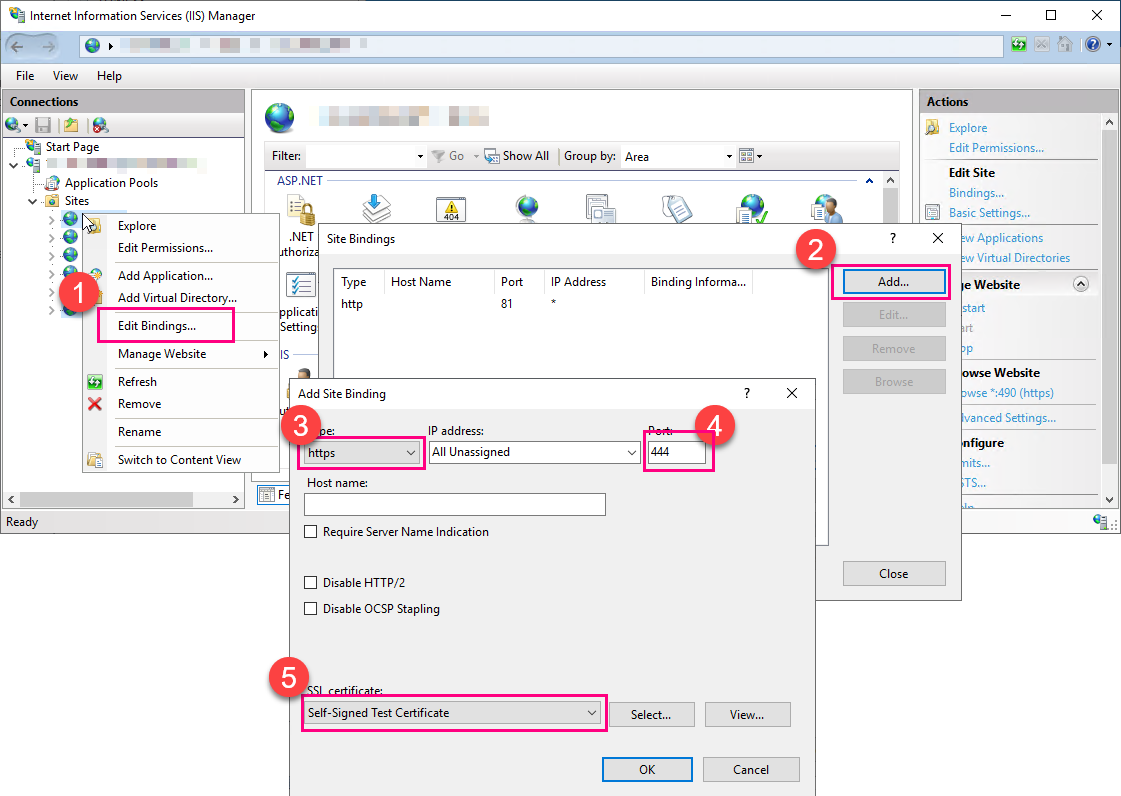
Task: Open the SSL certificate dropdown
Action: click(x=452, y=713)
